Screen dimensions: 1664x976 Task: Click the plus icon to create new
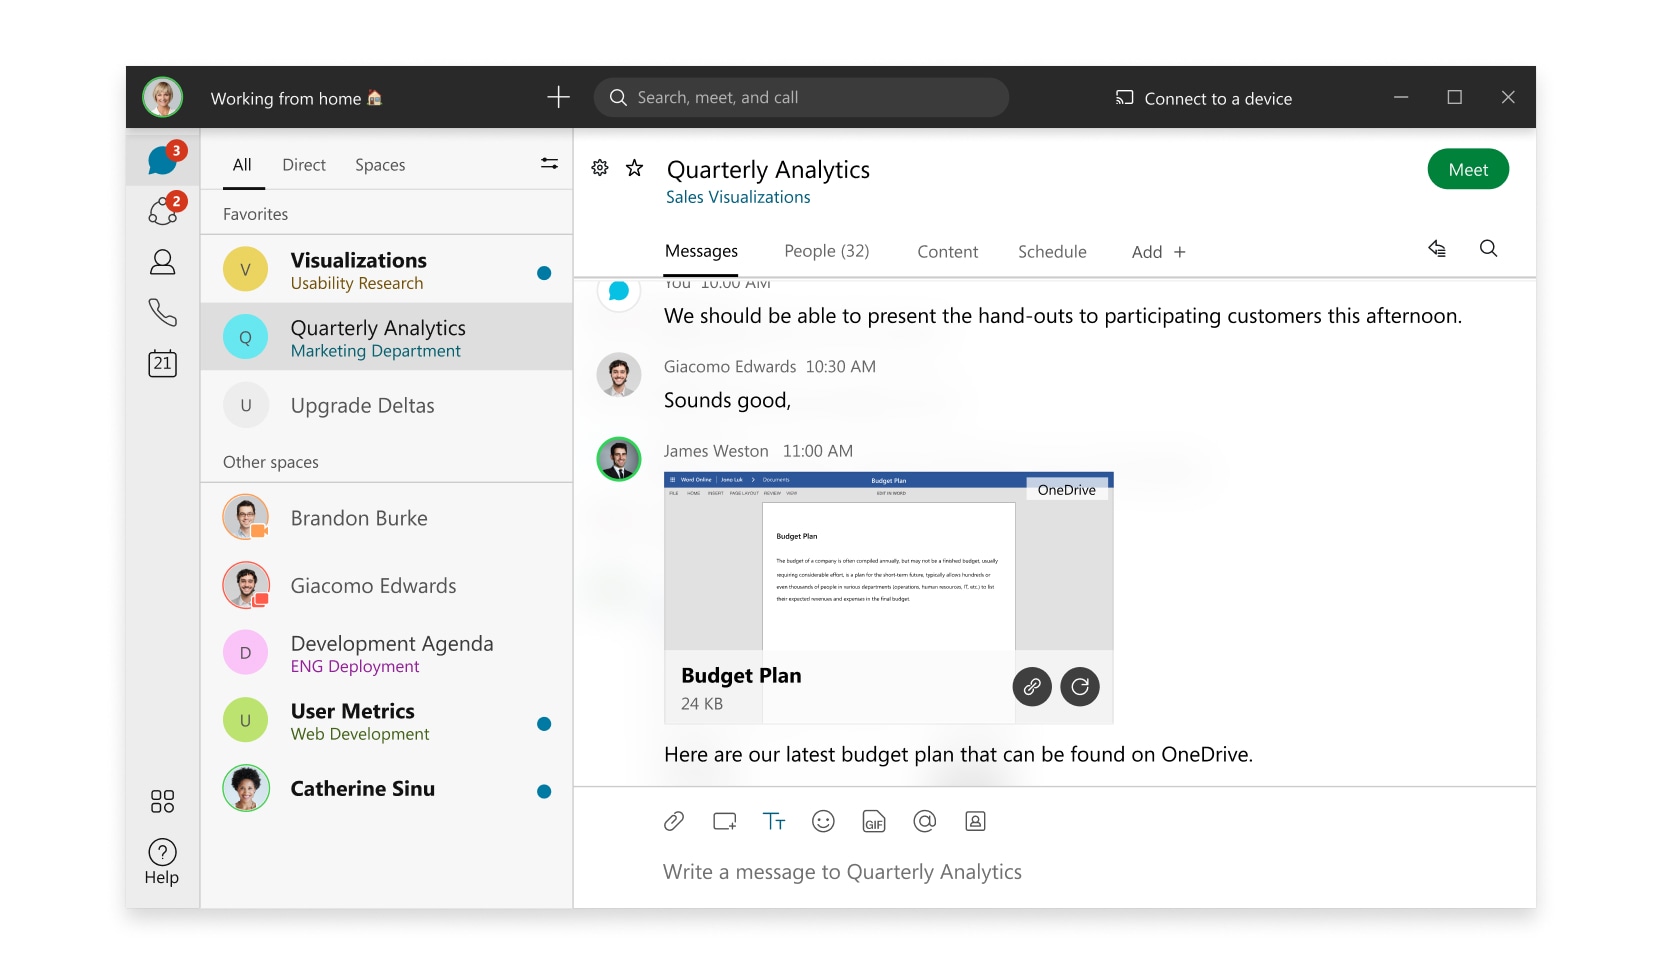(x=558, y=97)
